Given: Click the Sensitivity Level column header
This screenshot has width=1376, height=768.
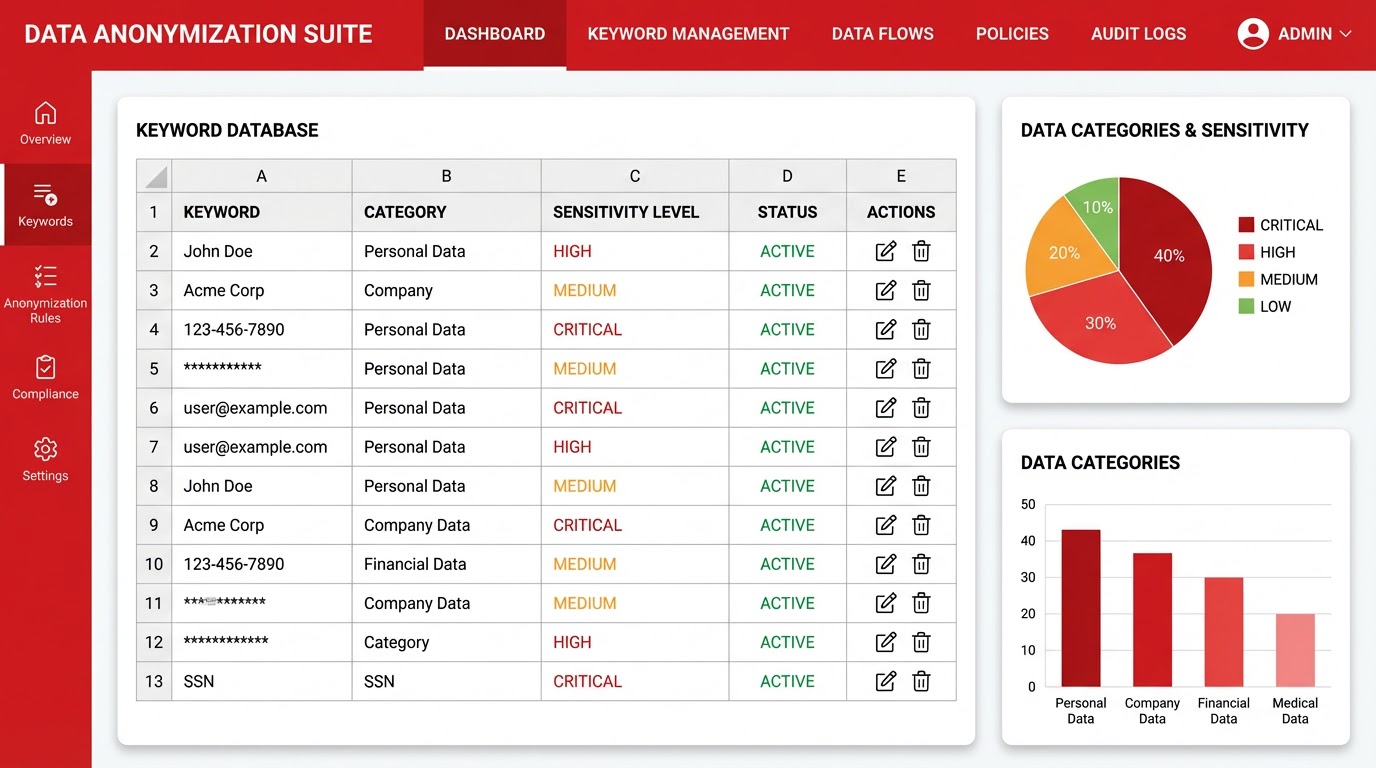Looking at the screenshot, I should [x=626, y=212].
